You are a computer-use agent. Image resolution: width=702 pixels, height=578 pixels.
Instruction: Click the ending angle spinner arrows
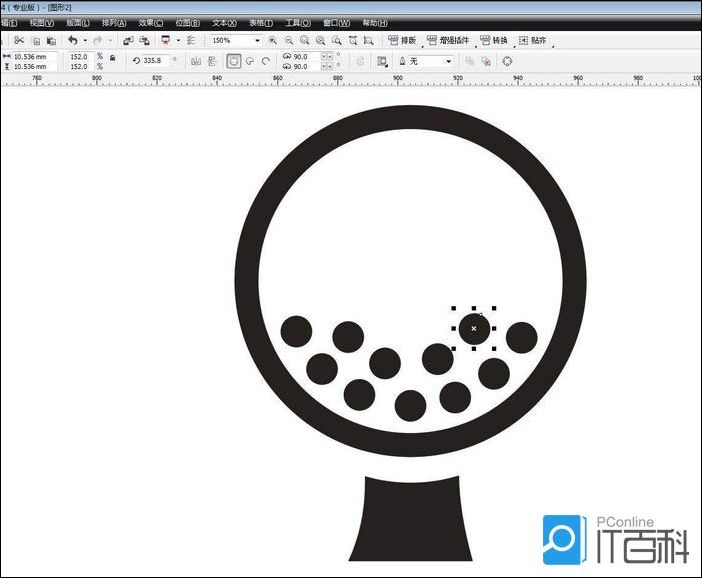pos(327,67)
